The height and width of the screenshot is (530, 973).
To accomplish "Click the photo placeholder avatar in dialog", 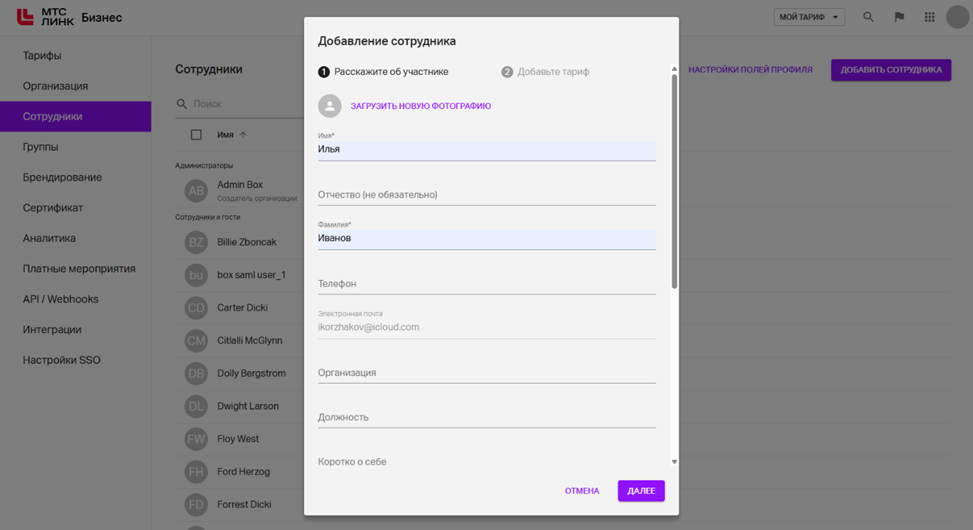I will 329,106.
